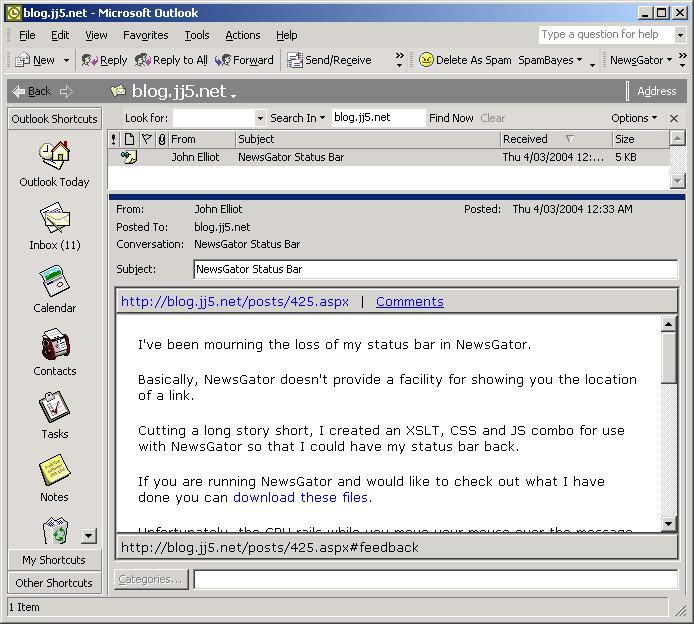Click the Type a question for help box
This screenshot has width=694, height=624.
[606, 35]
